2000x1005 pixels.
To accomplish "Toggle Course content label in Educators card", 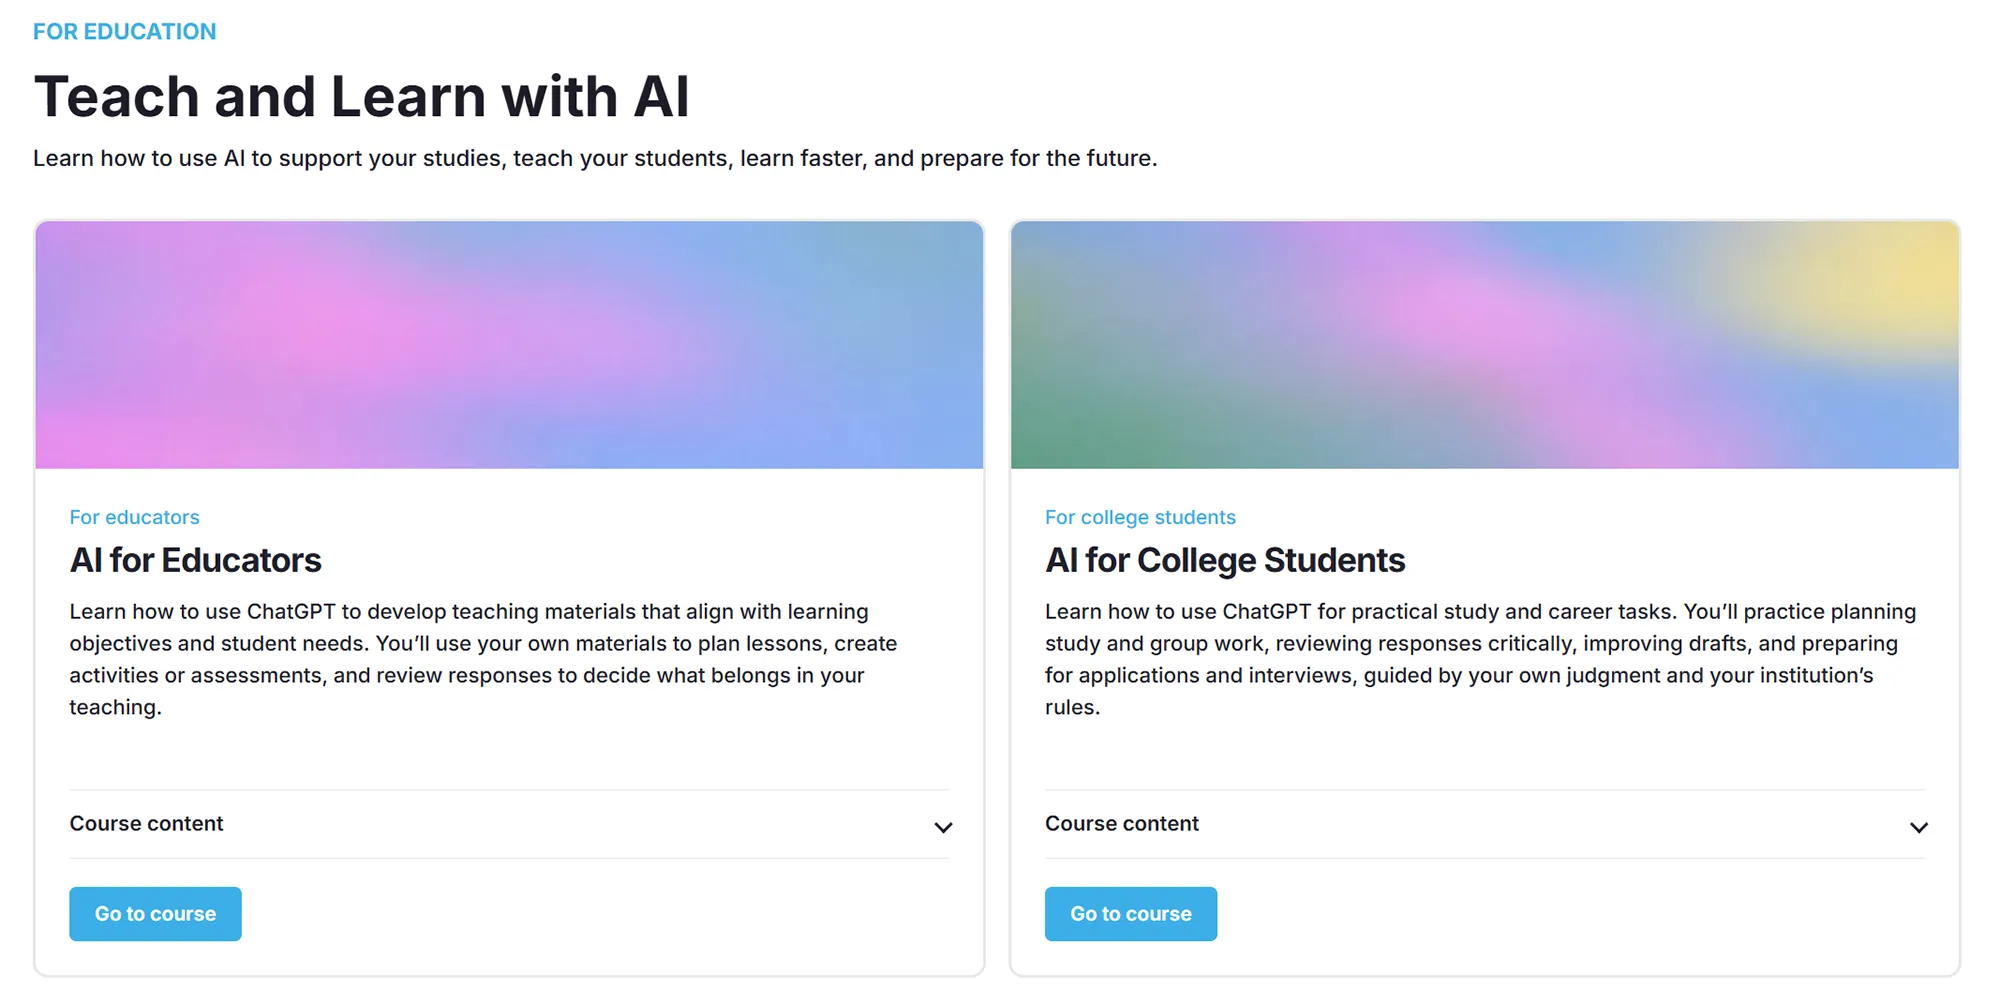I will [146, 823].
